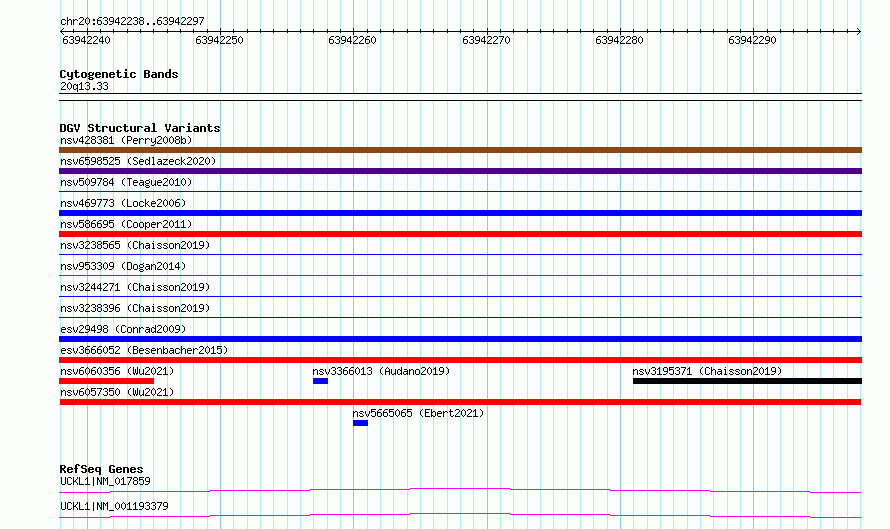Click the nsv6057350 (Wu2021) label

click(x=117, y=392)
